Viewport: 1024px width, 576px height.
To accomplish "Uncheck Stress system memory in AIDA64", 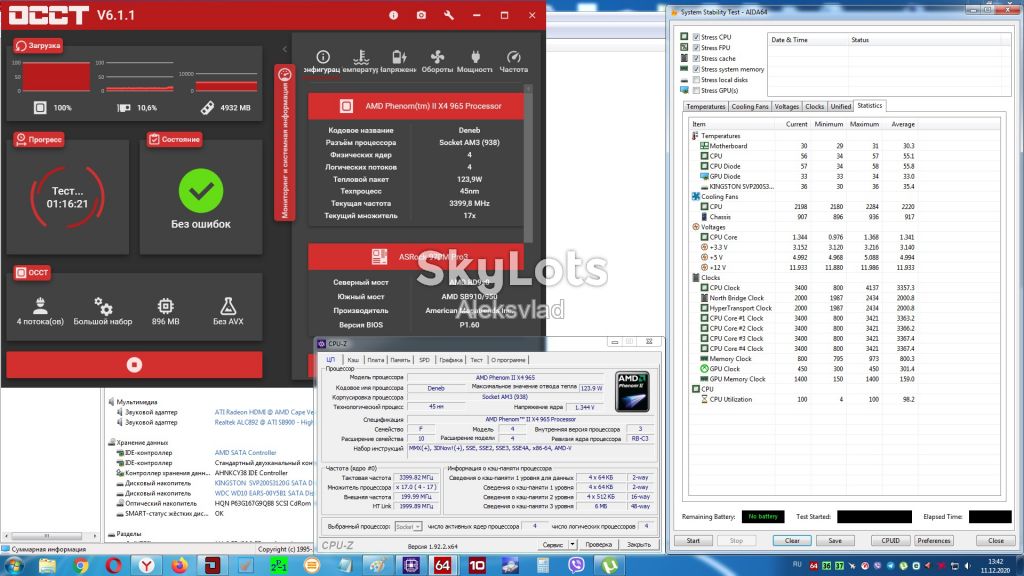I will click(696, 69).
